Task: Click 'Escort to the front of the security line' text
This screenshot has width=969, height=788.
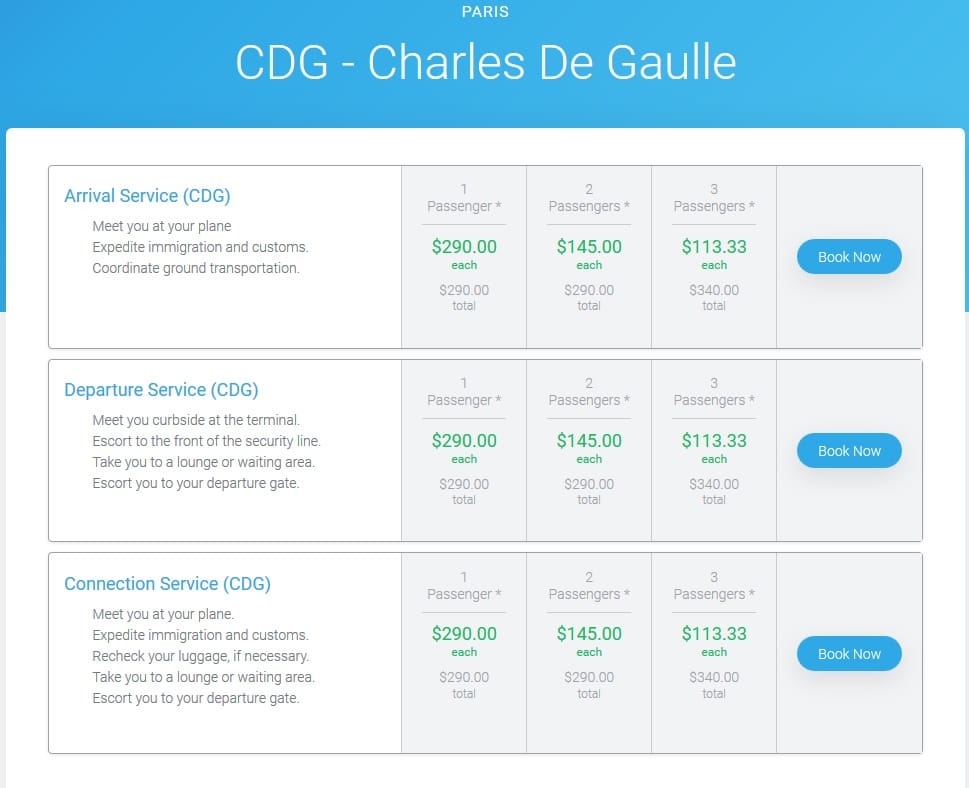Action: click(x=206, y=441)
